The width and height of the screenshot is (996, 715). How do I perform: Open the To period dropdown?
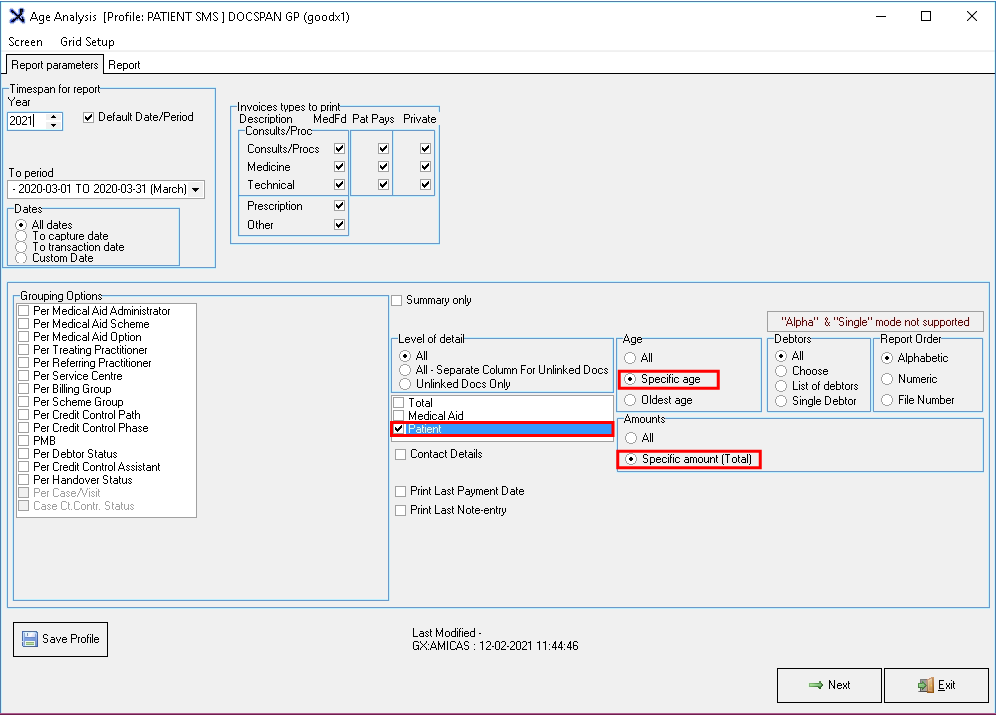click(195, 189)
